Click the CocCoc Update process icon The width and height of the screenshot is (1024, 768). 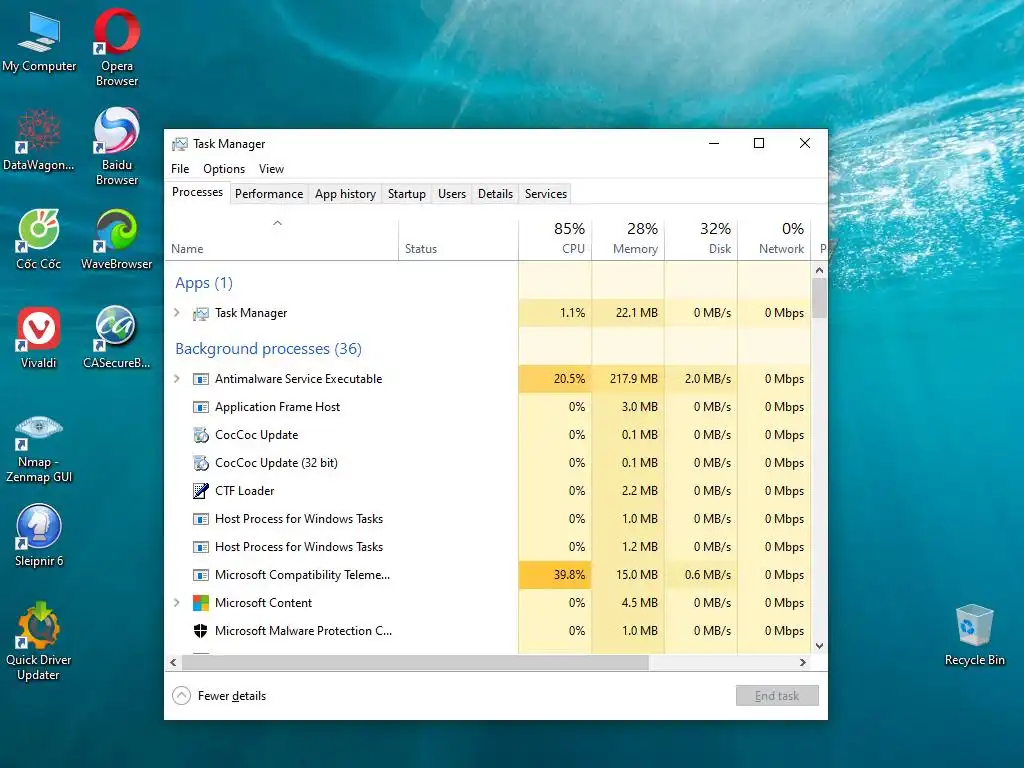(200, 435)
